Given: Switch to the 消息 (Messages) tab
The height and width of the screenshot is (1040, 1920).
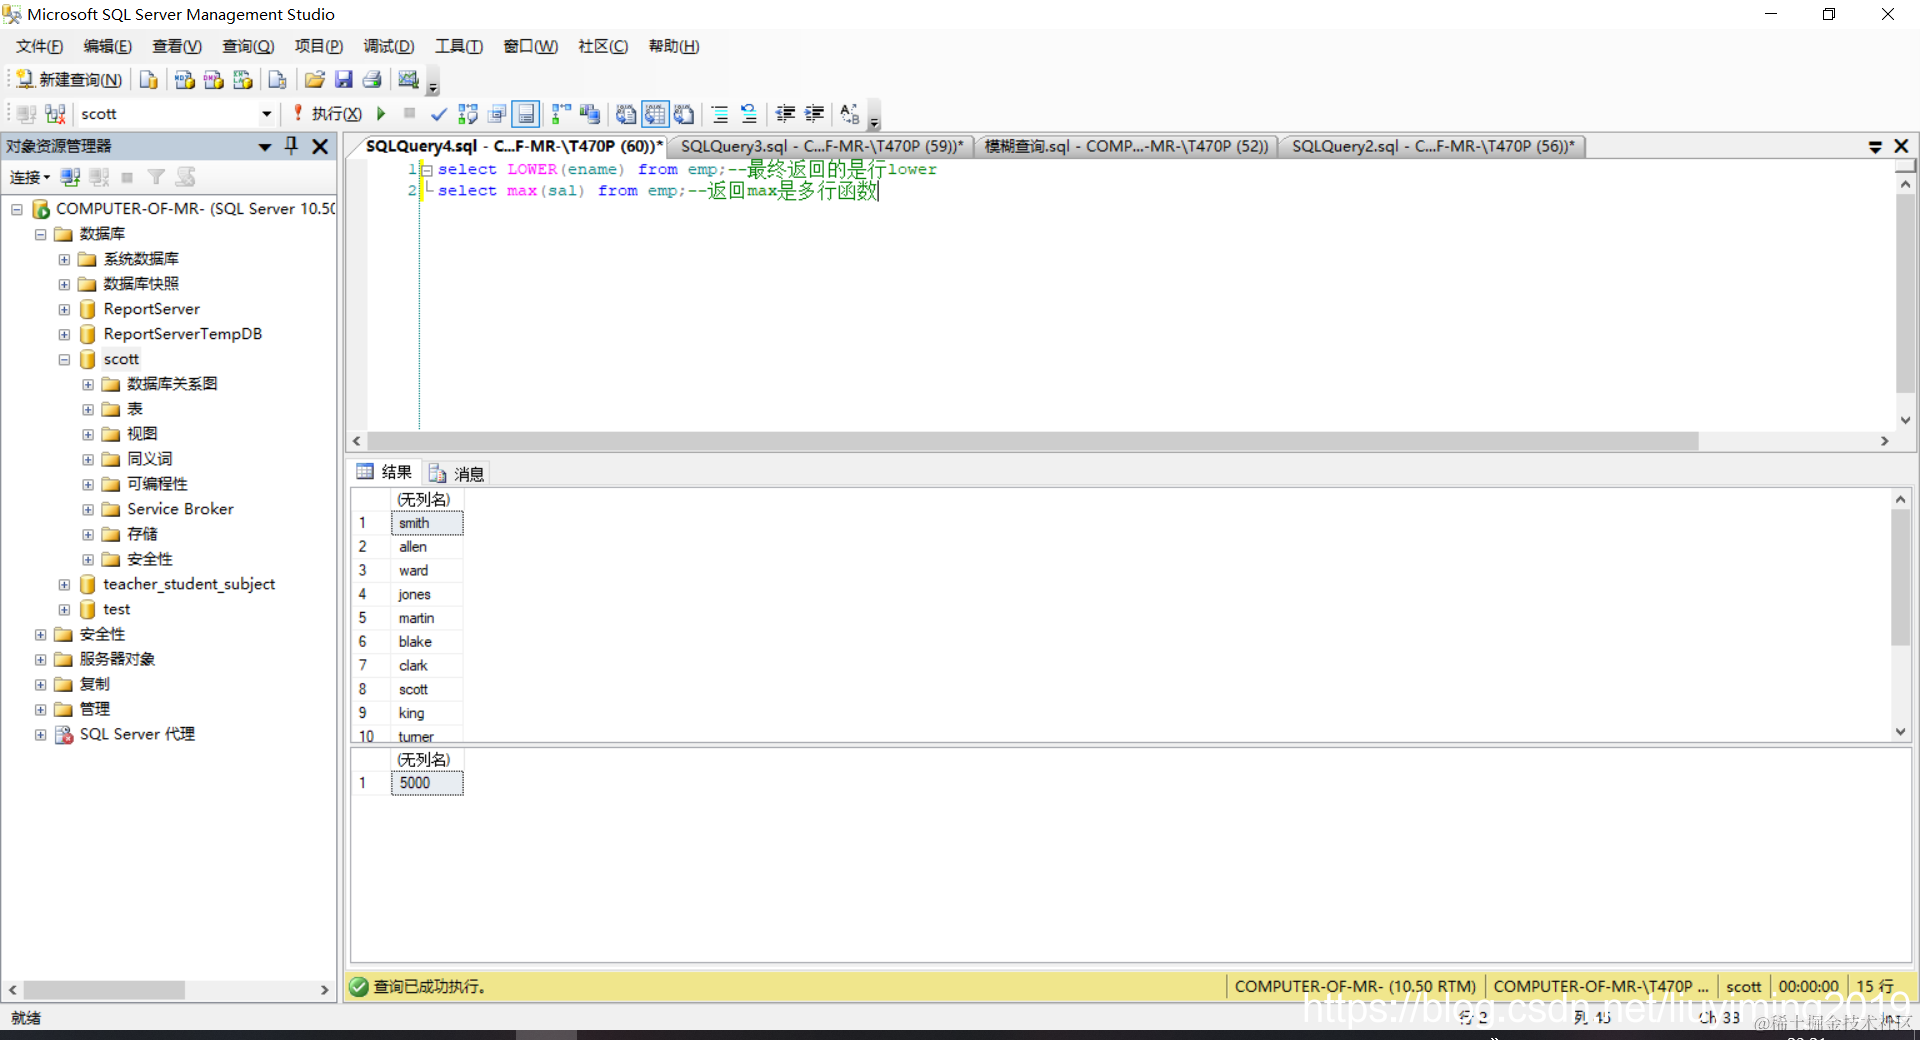Looking at the screenshot, I should point(458,473).
